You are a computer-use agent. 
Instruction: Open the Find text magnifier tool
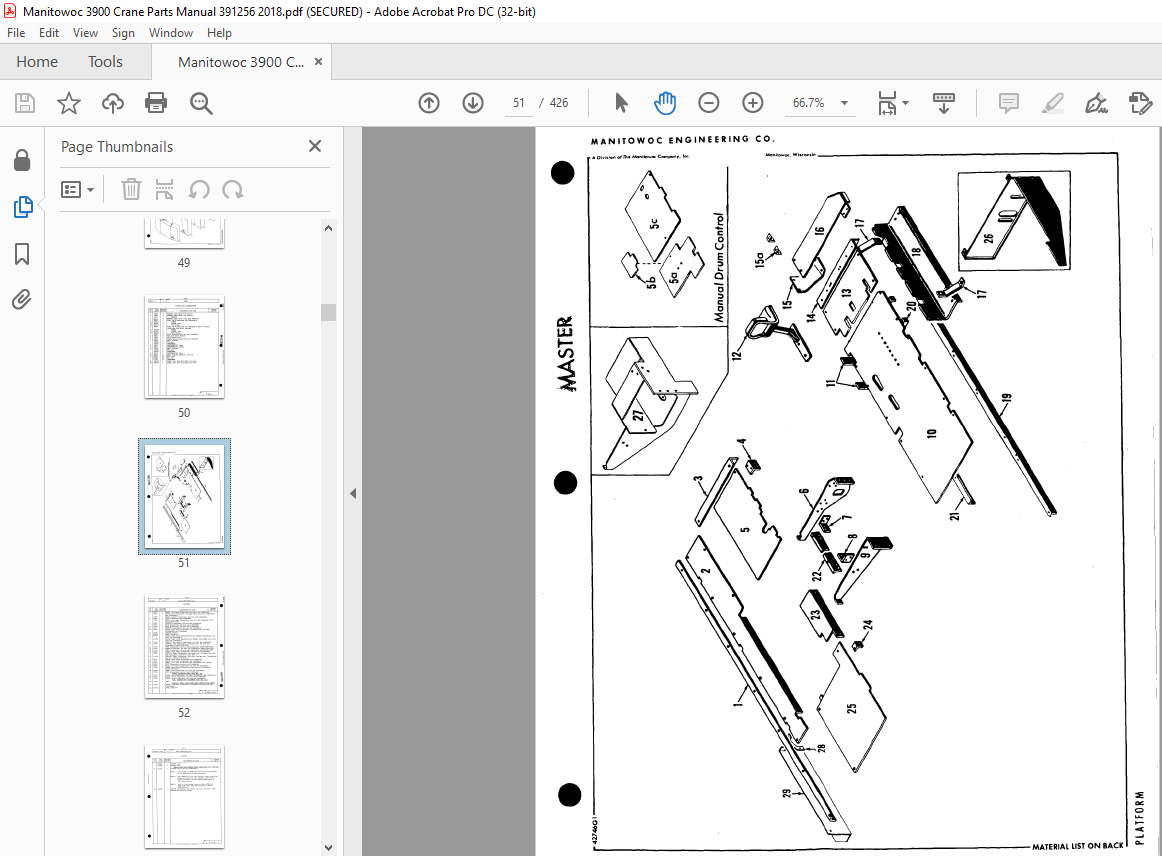(x=201, y=103)
